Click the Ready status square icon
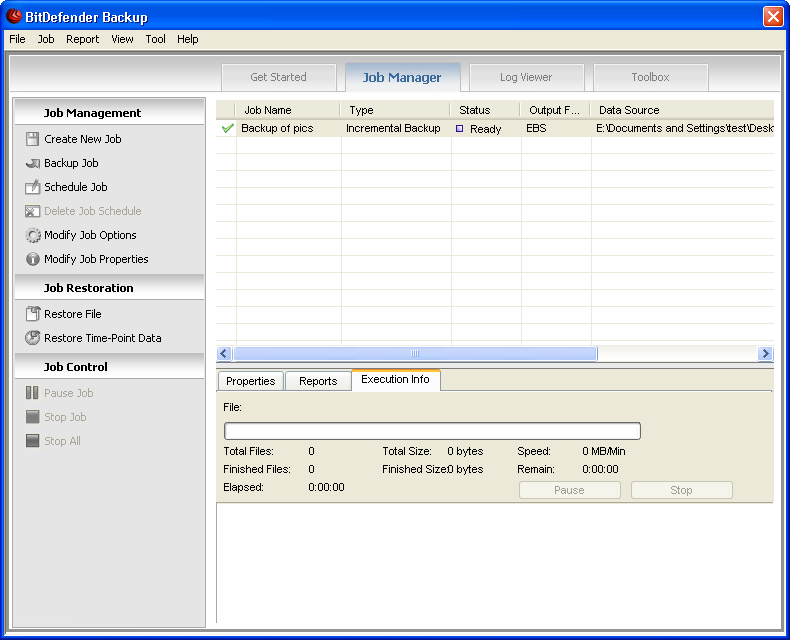Viewport: 790px width, 640px height. tap(459, 129)
